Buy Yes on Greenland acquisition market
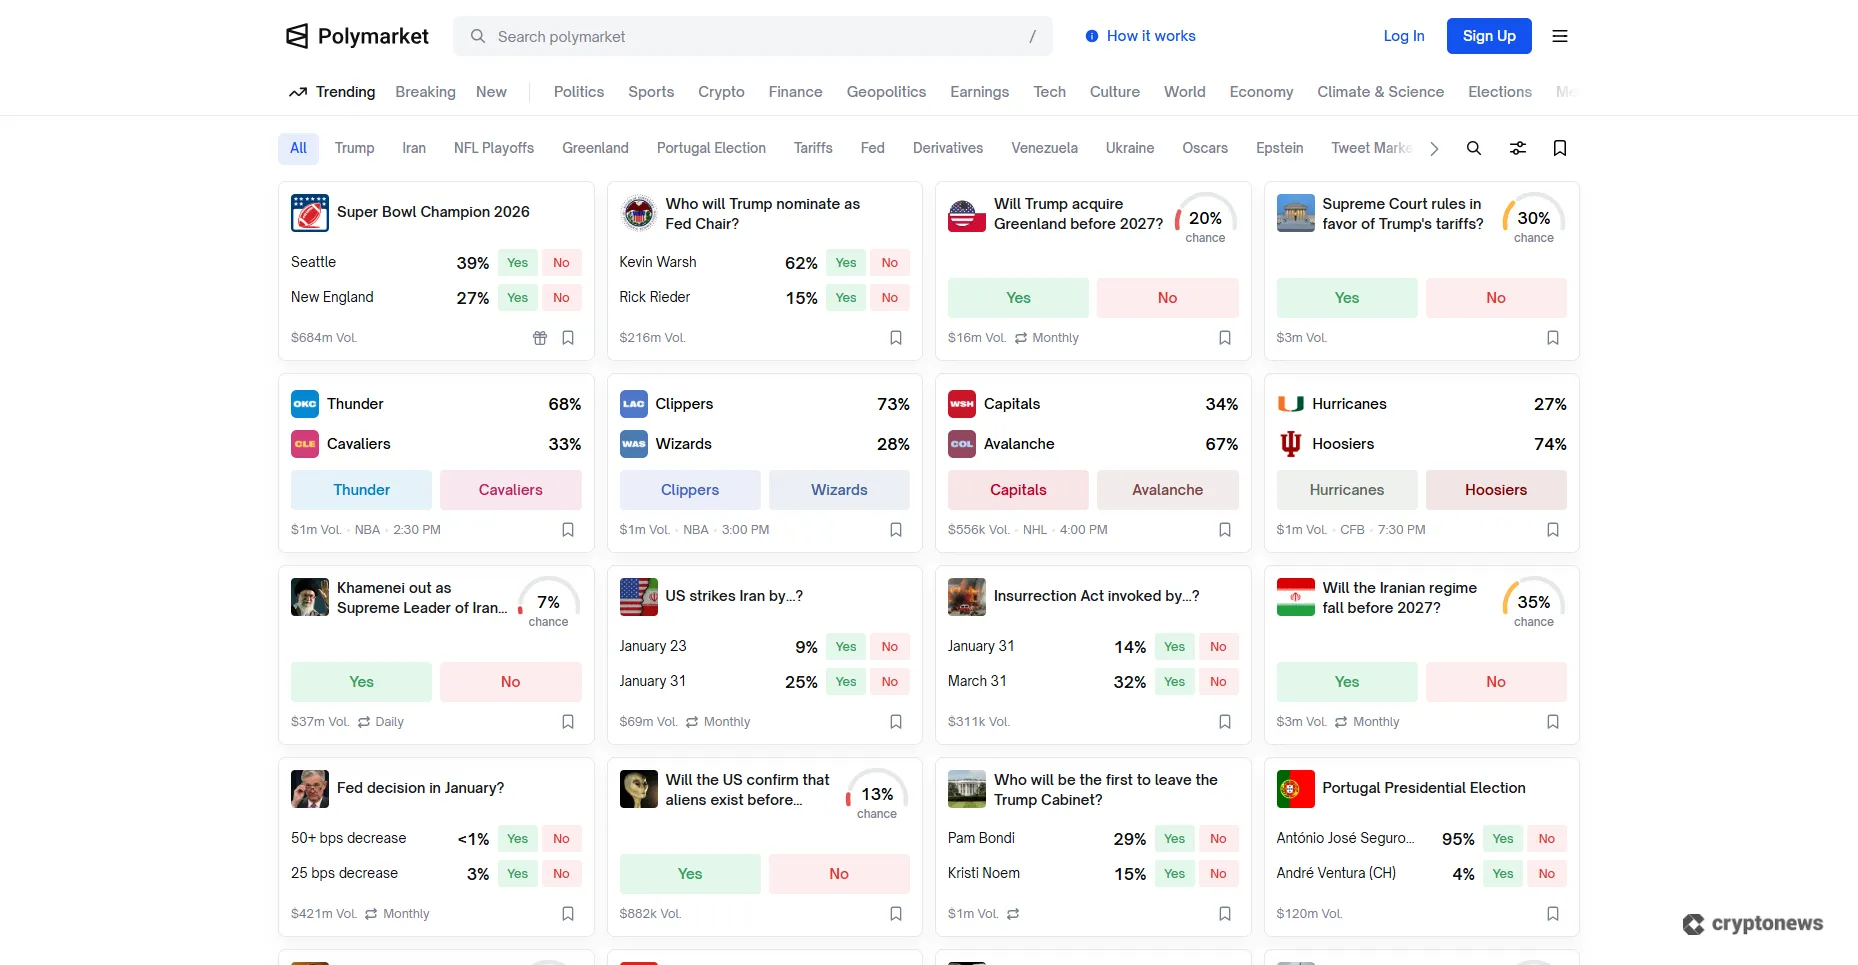The height and width of the screenshot is (965, 1858). pyautogui.click(x=1018, y=298)
